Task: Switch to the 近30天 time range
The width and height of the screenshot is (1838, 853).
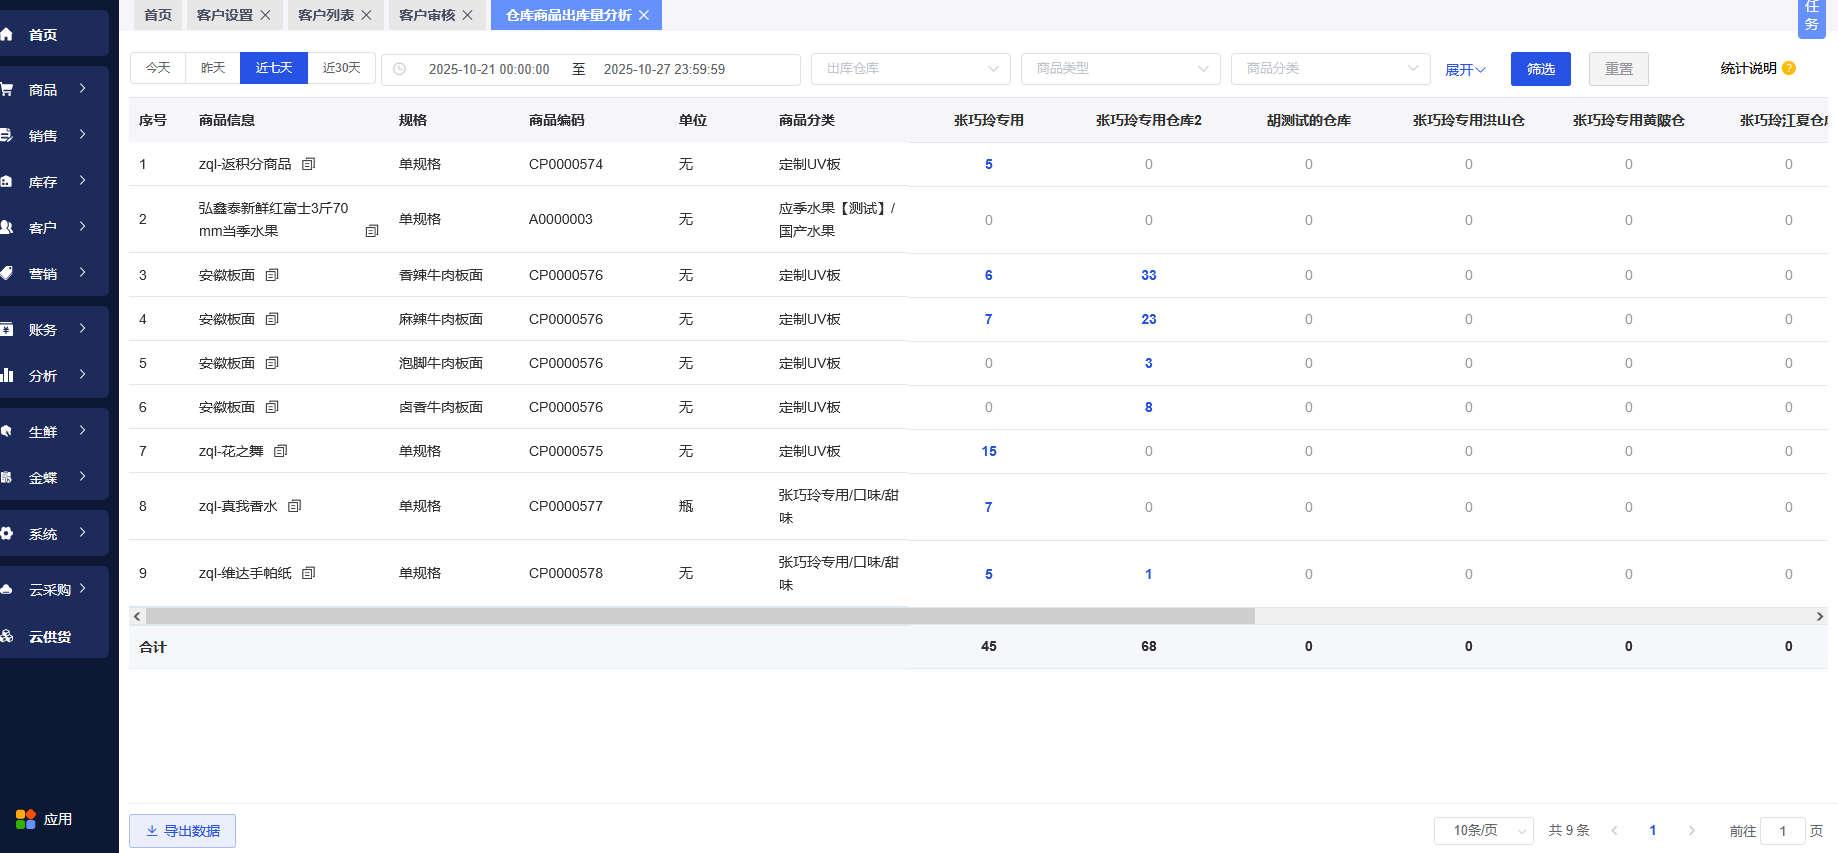Action: [341, 68]
